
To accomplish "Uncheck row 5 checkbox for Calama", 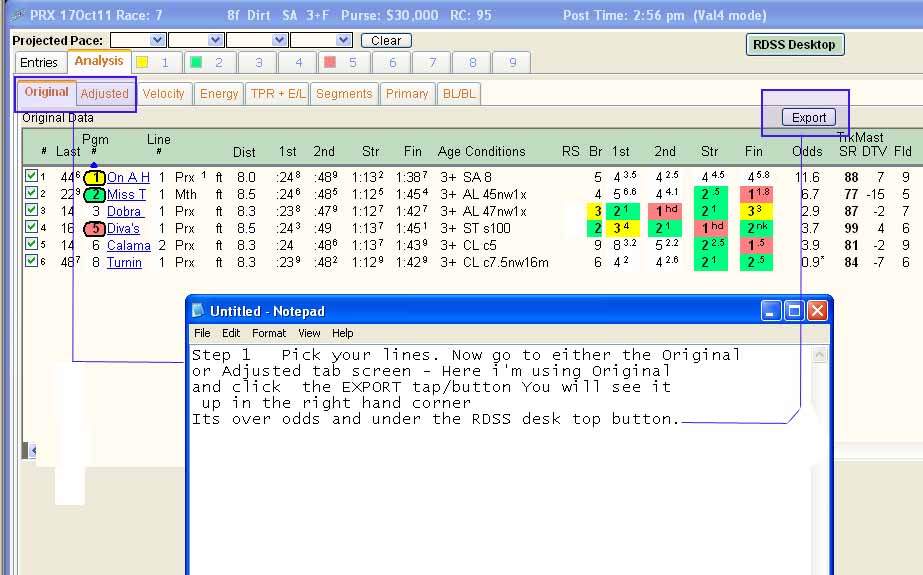I will [x=31, y=244].
